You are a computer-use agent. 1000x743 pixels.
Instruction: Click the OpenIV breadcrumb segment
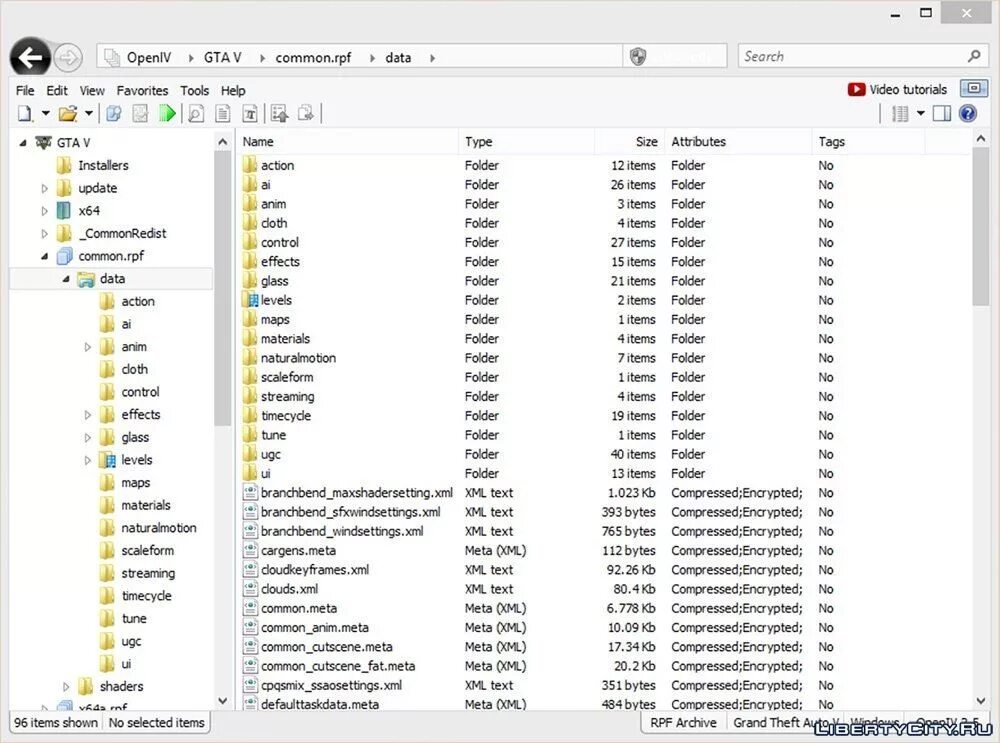tap(149, 57)
